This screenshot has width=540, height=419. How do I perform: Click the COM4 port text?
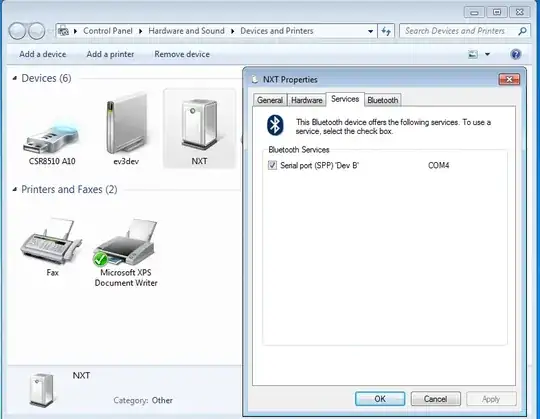click(438, 166)
